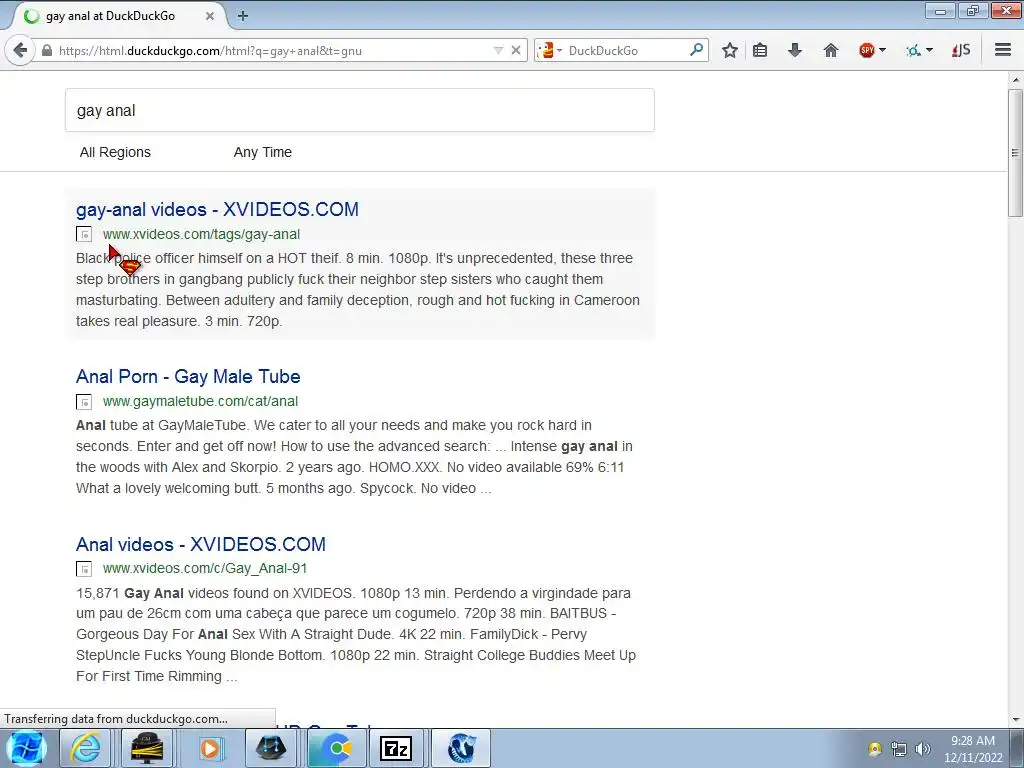Click into the address bar URL
1024x768 pixels.
210,51
